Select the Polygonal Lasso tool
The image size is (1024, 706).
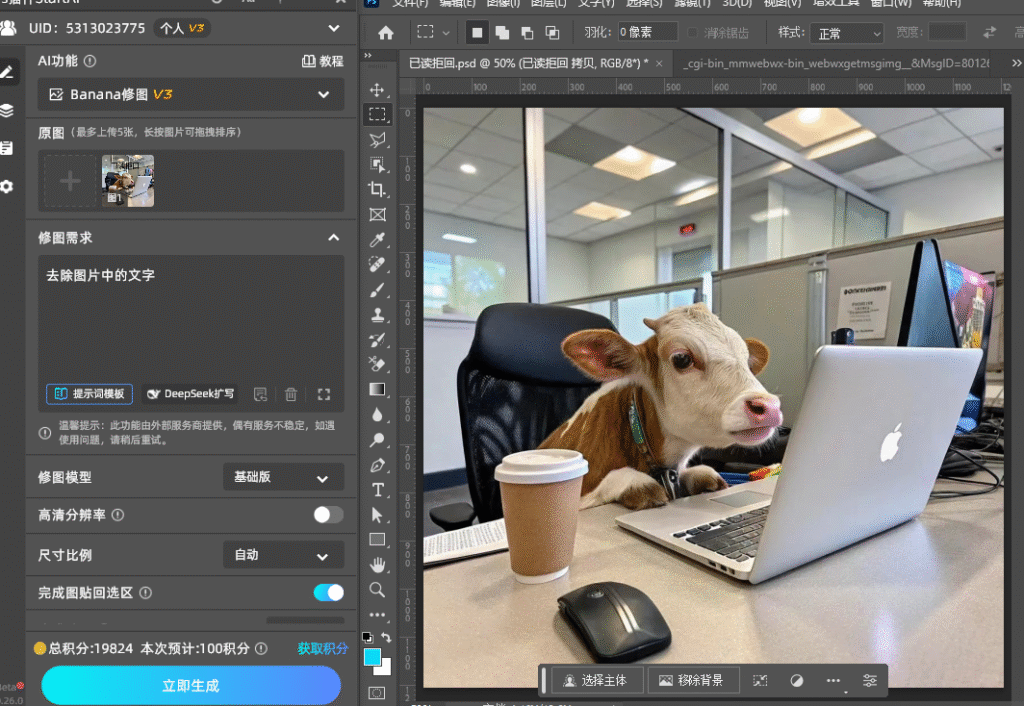click(377, 139)
